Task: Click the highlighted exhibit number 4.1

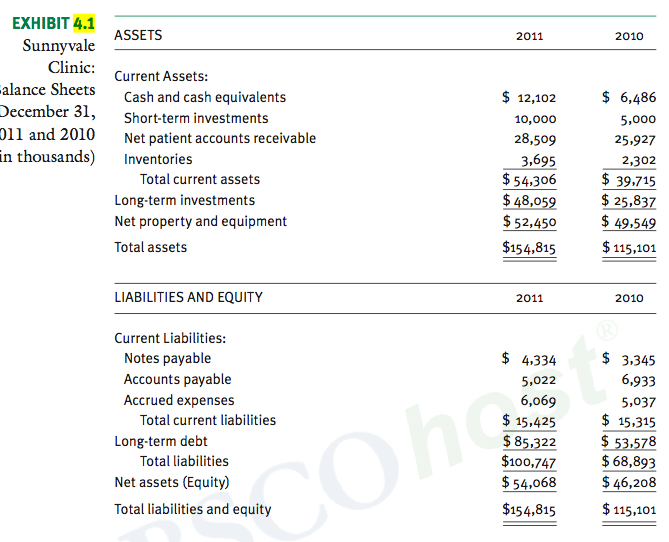Action: coord(84,23)
